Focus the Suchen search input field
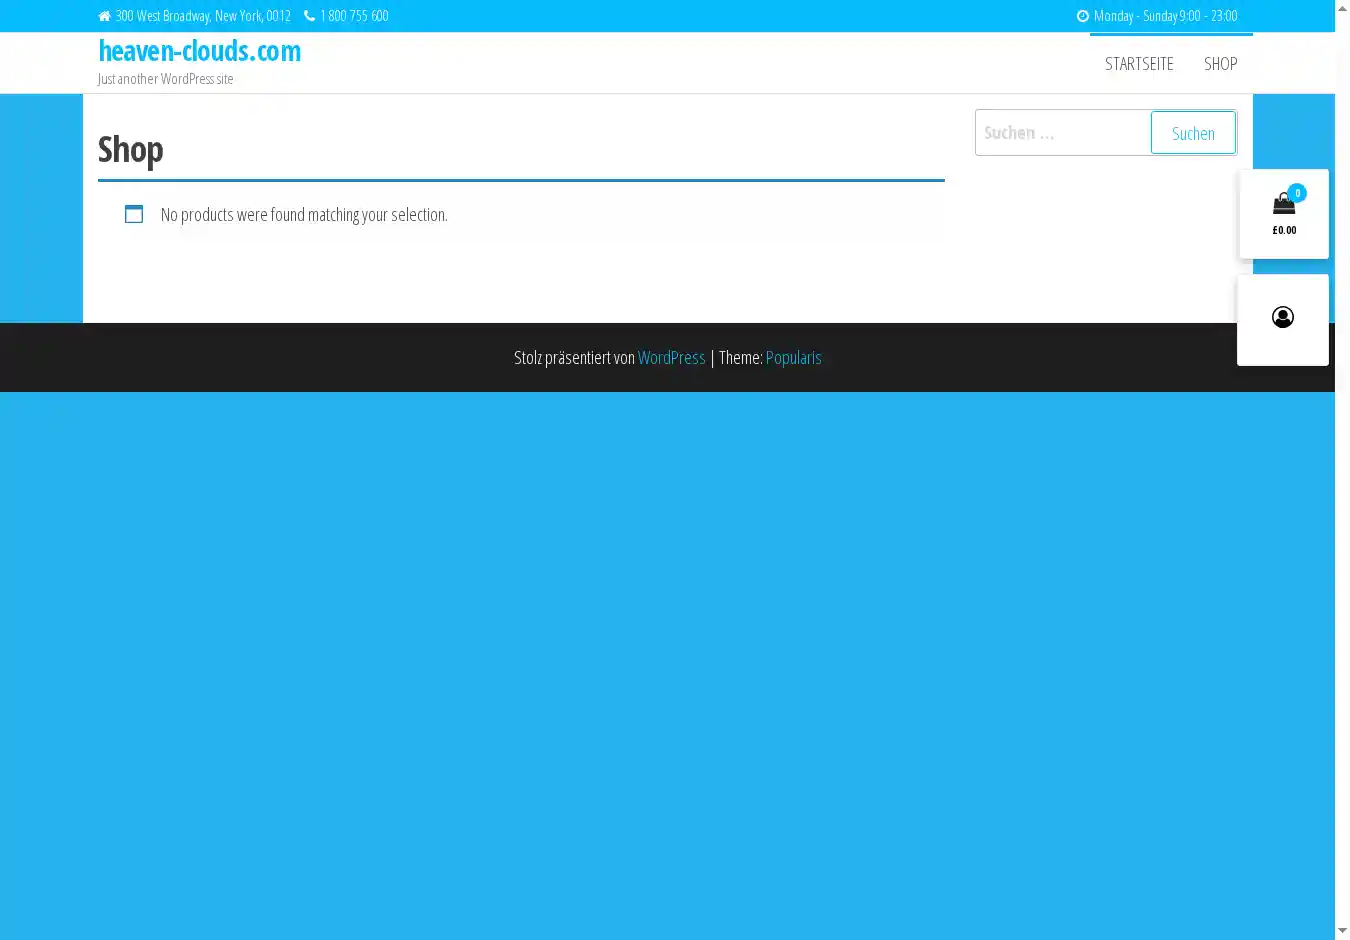1350x940 pixels. click(x=1062, y=133)
